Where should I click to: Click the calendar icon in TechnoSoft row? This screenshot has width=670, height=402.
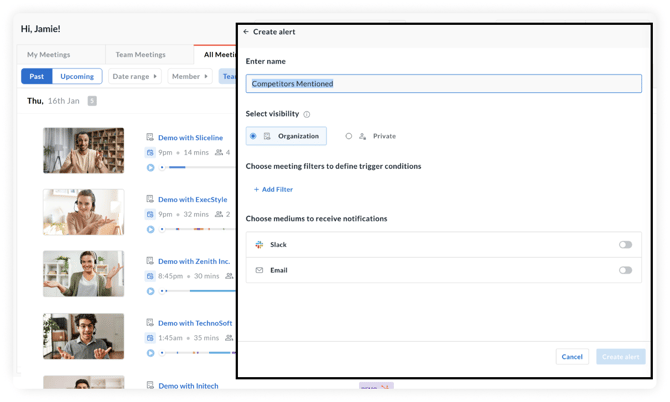[150, 338]
